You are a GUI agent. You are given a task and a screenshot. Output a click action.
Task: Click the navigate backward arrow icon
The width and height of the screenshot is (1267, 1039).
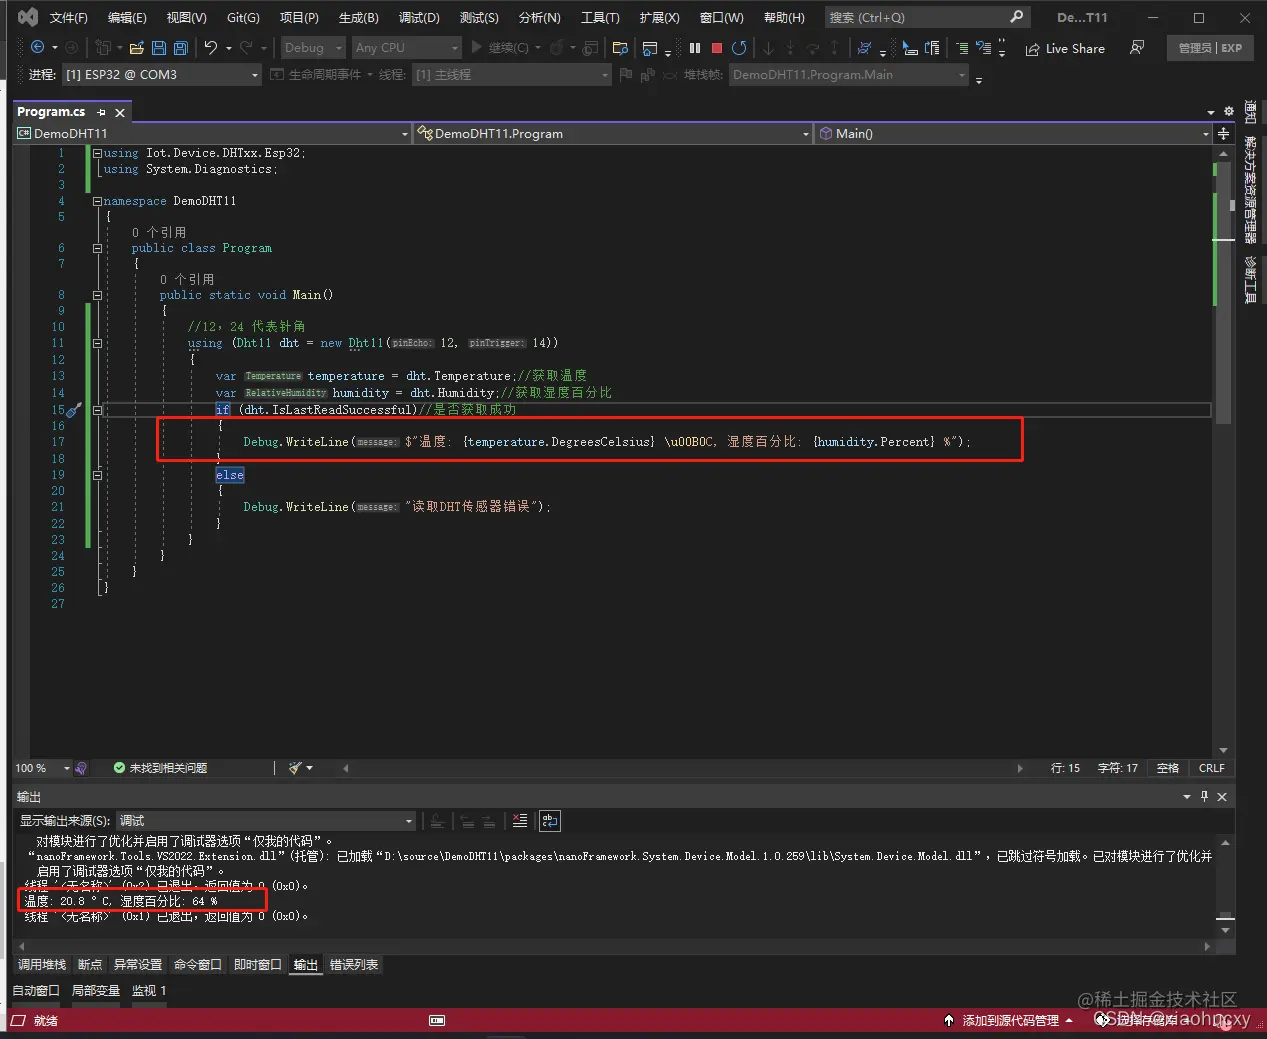pos(37,48)
